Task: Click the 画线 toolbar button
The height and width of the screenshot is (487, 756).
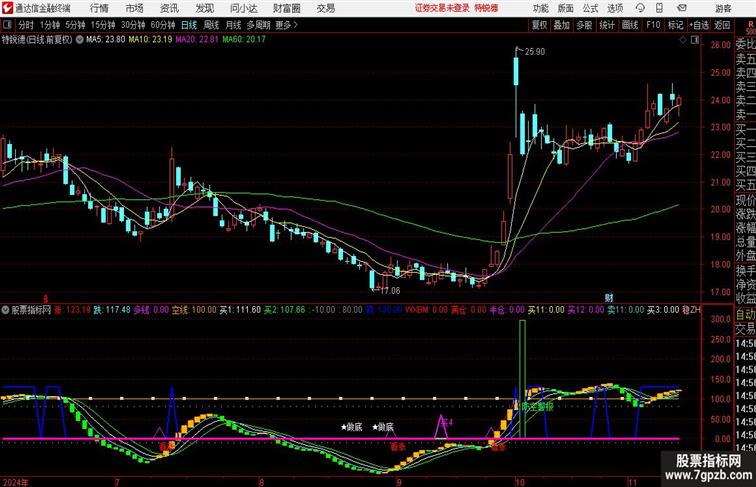Action: pos(630,25)
